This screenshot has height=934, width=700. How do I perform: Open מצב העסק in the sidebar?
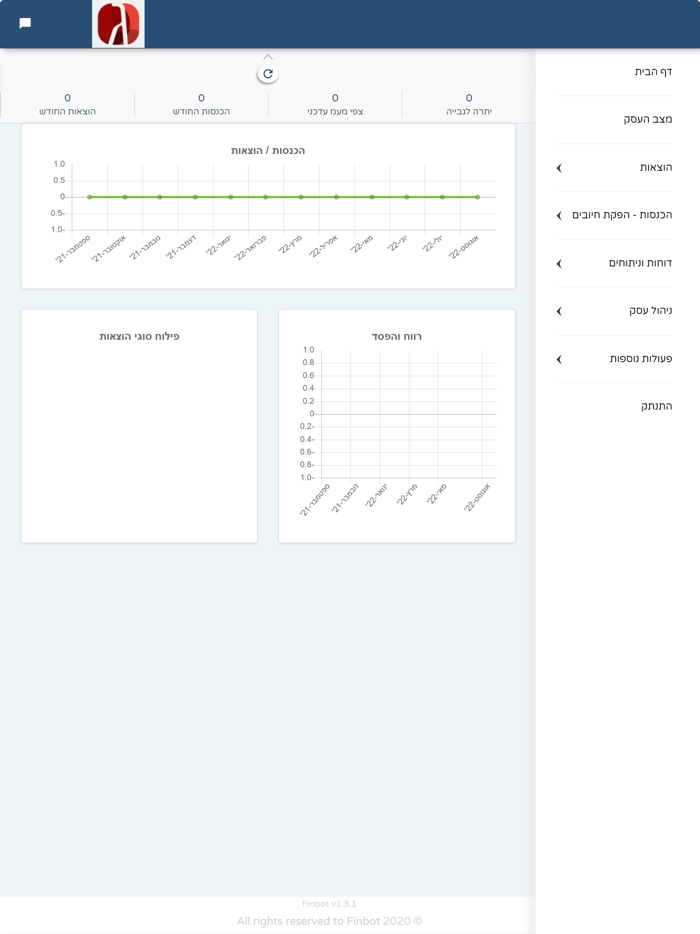[648, 119]
